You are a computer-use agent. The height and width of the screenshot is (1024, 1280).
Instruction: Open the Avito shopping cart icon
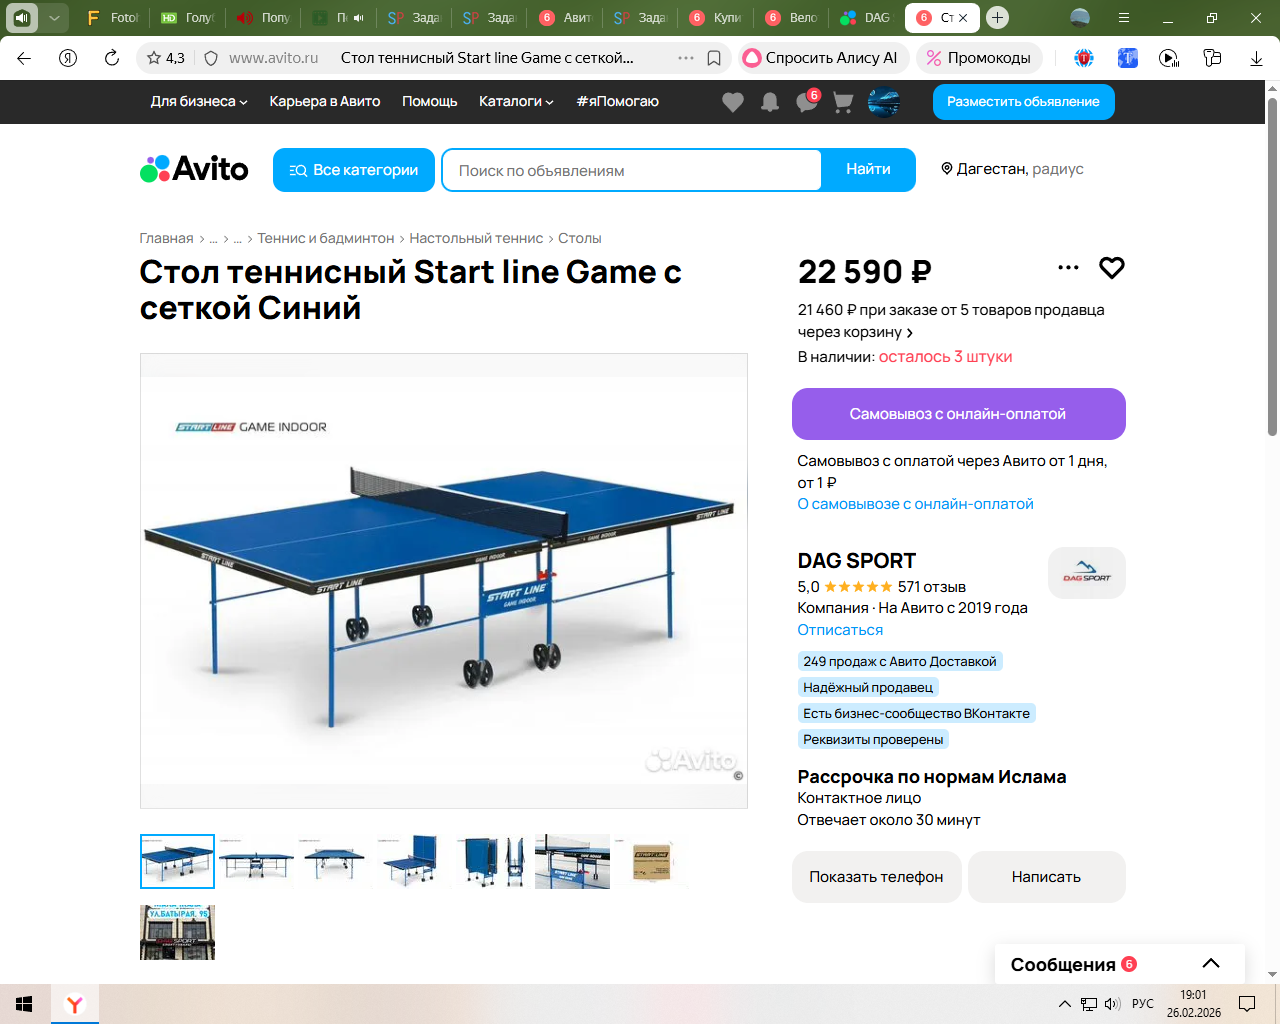tap(843, 102)
